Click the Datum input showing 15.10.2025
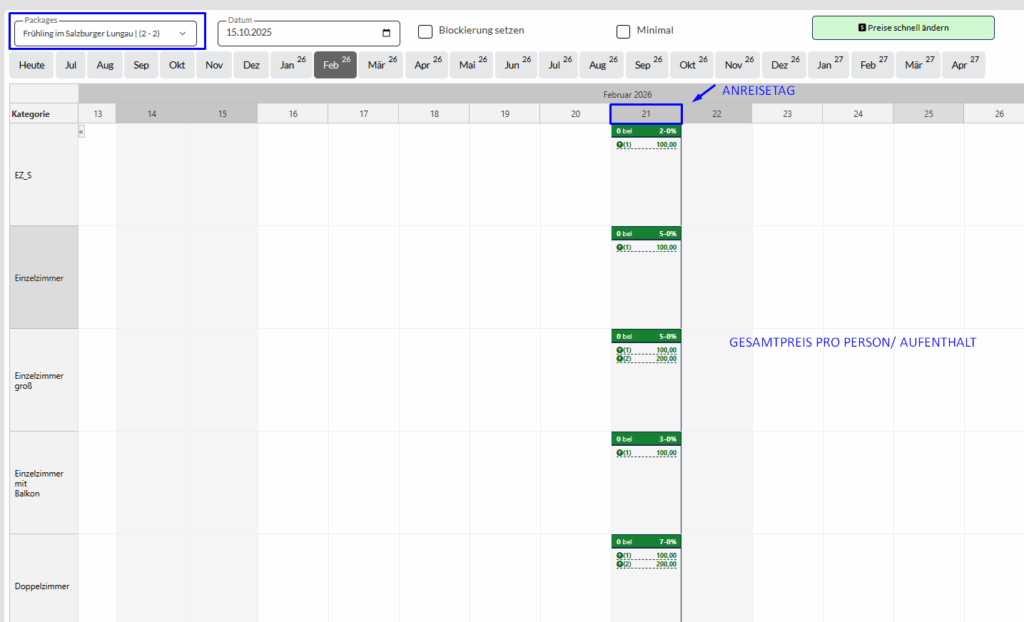Image resolution: width=1024 pixels, height=622 pixels. [300, 33]
